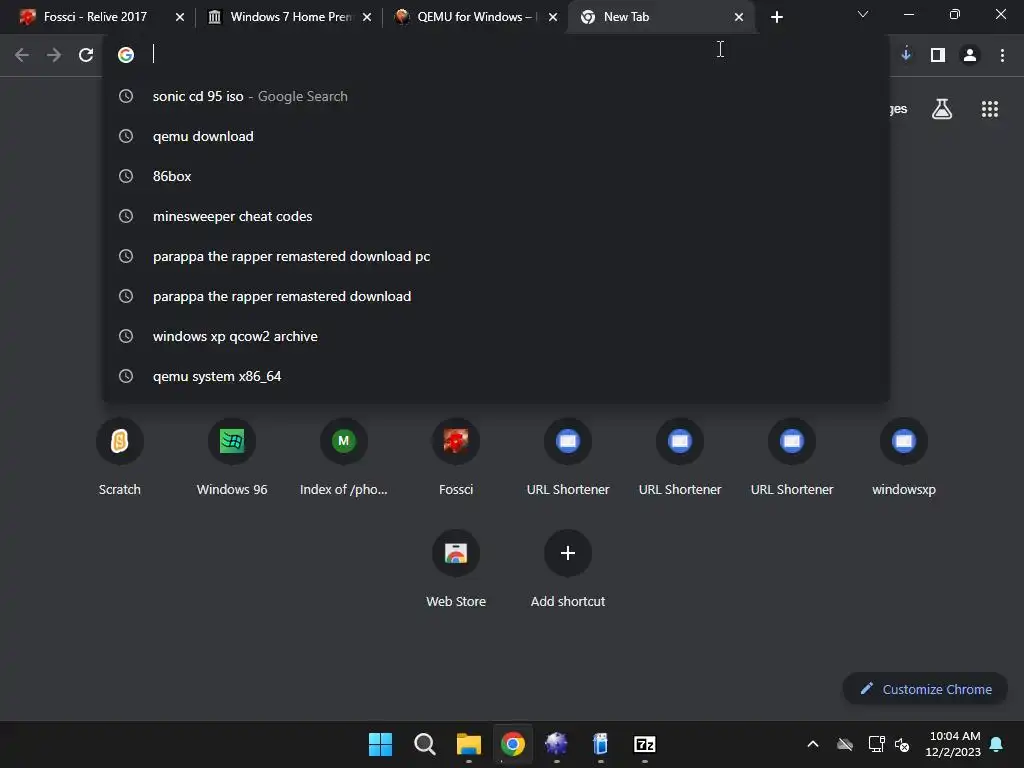
Task: Open the tab search dropdown chevron
Action: (x=863, y=14)
